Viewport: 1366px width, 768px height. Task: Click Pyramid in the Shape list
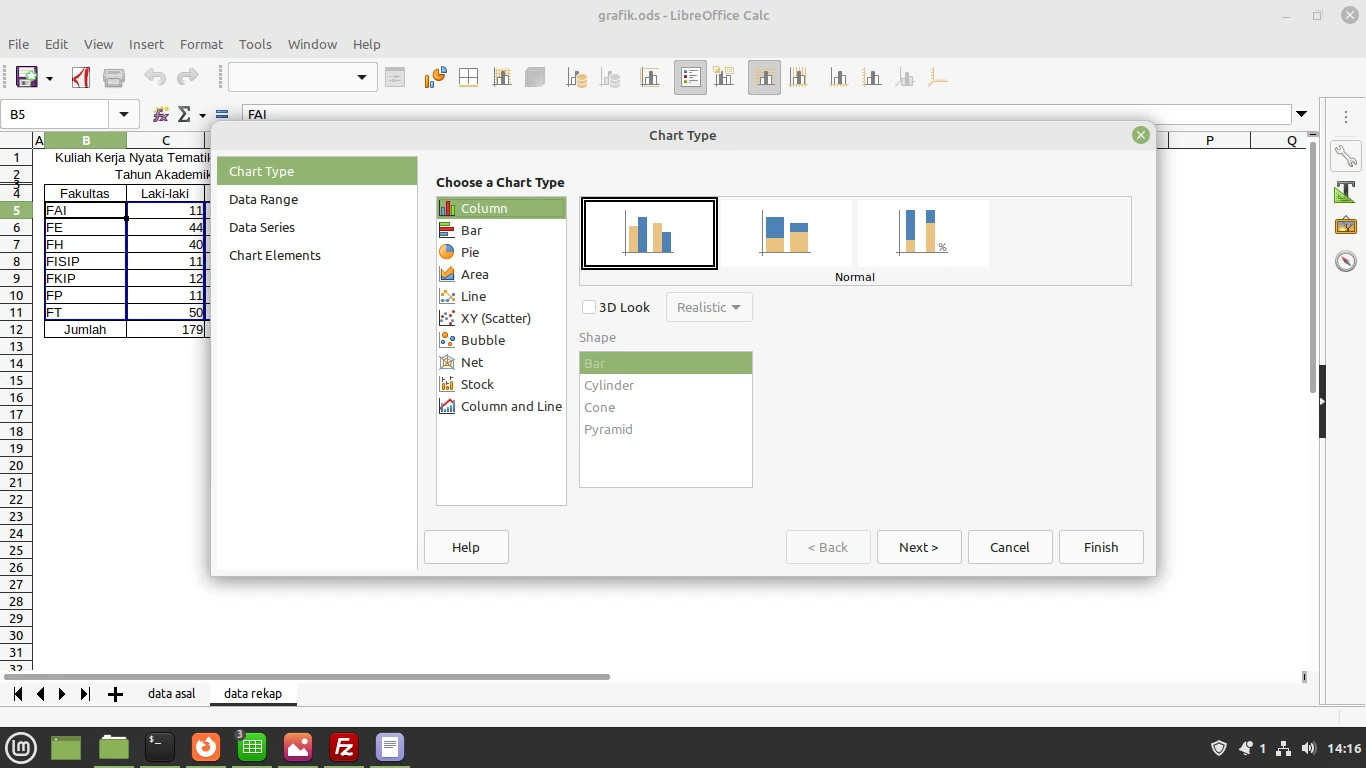pos(665,429)
